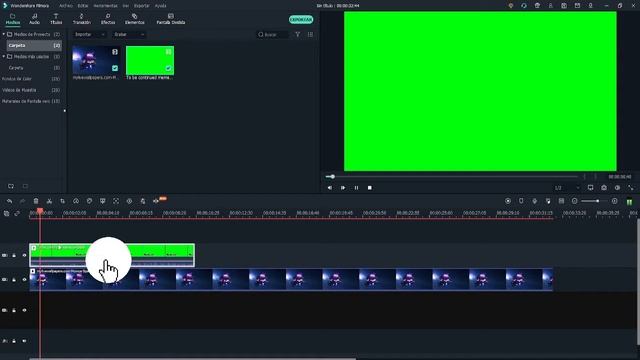The width and height of the screenshot is (640, 360).
Task: Open the Ayuda menu
Action: click(x=160, y=6)
